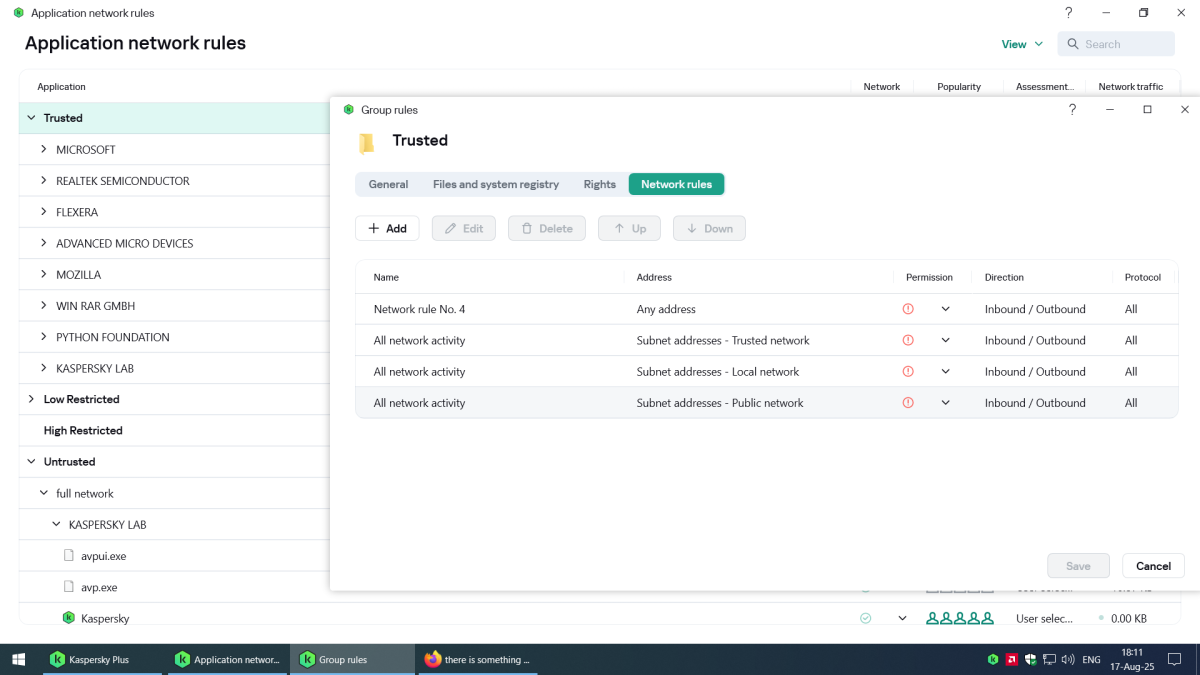Click the Save button in Group rules
1200x675 pixels.
1078,566
